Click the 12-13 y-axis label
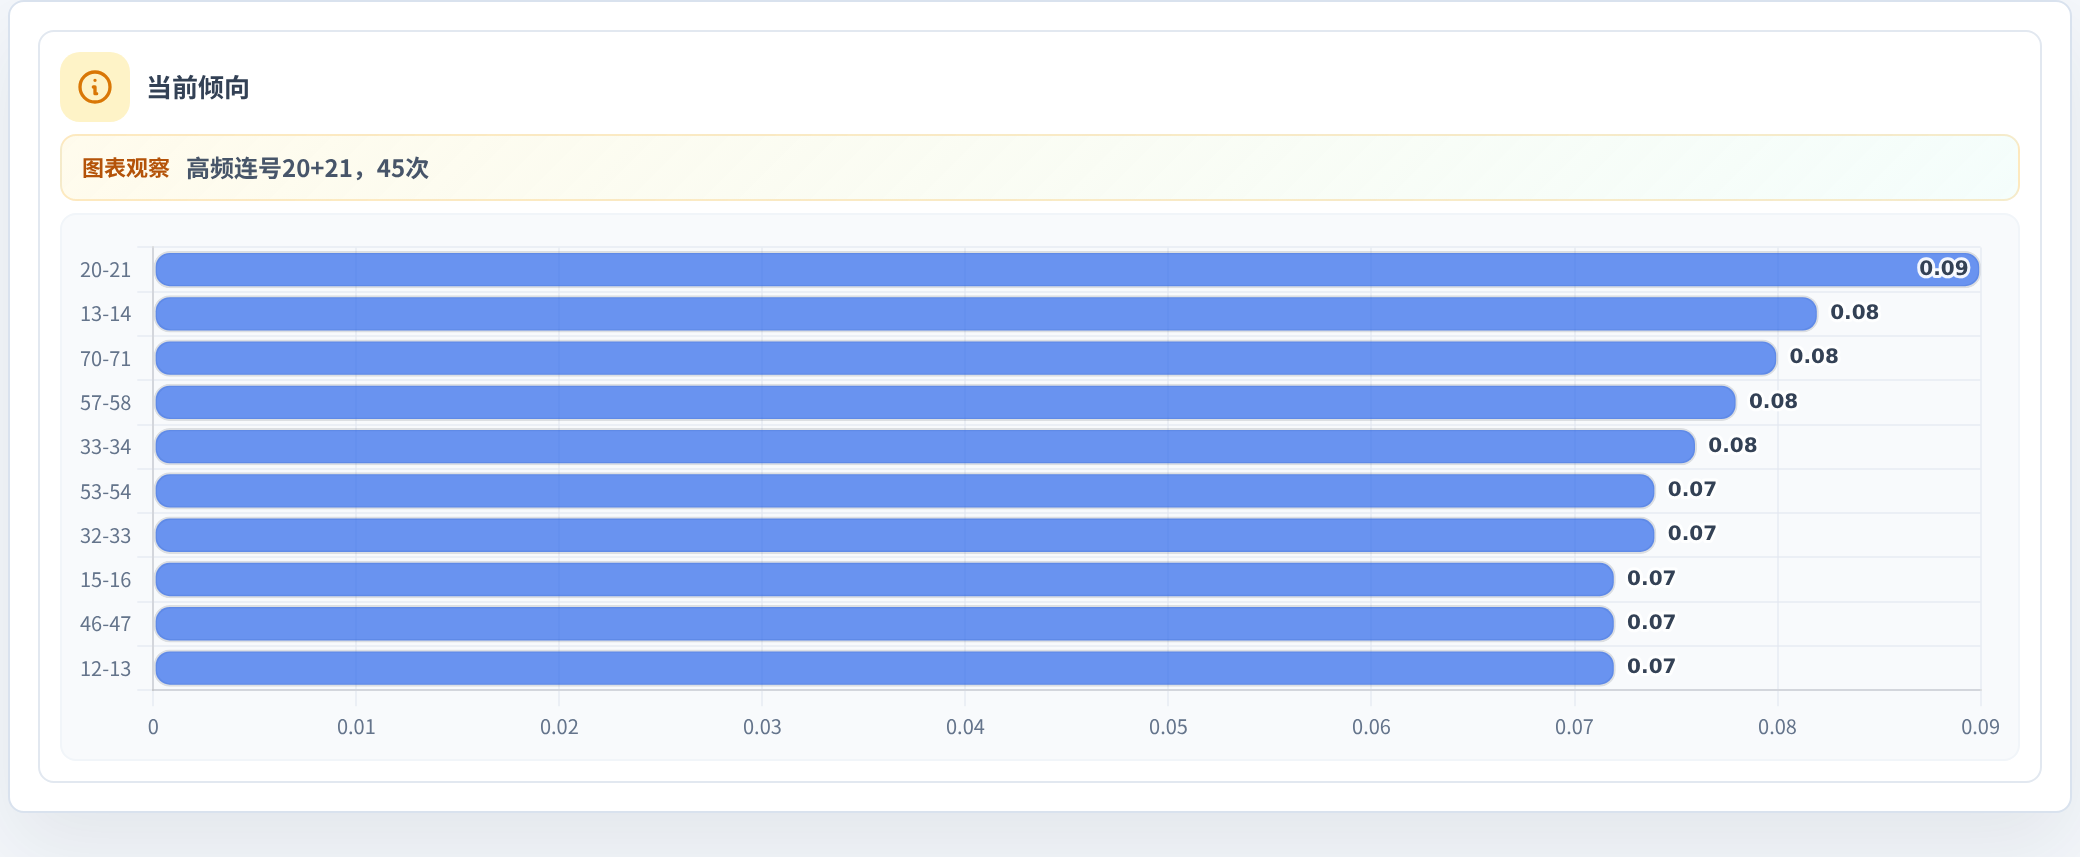The image size is (2080, 857). click(x=105, y=669)
